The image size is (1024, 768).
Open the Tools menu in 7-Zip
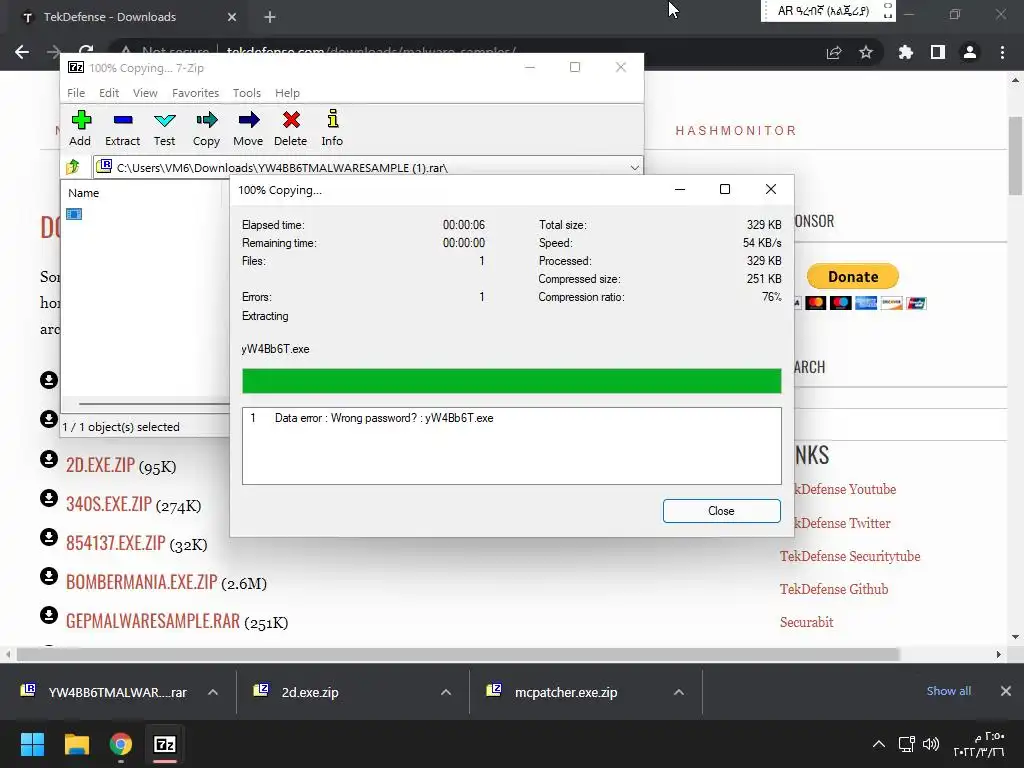(247, 93)
